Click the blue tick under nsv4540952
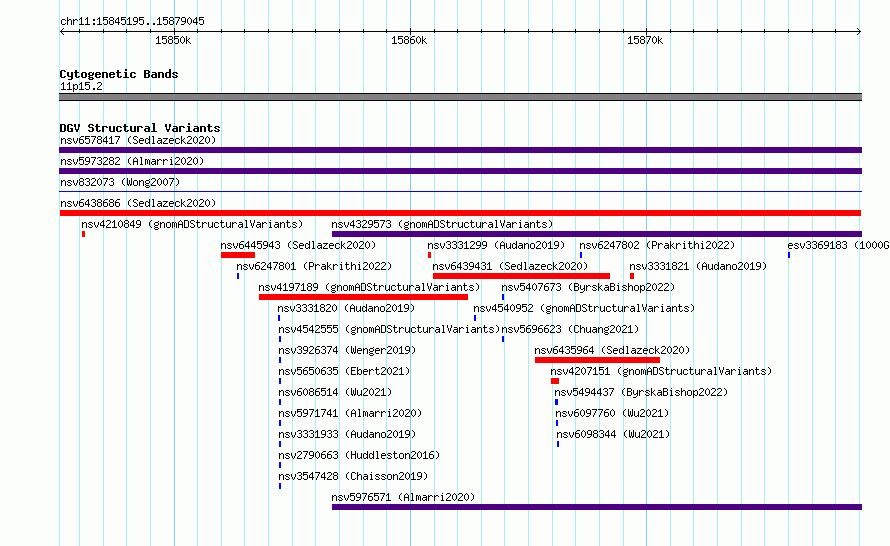The image size is (890, 546). (475, 318)
